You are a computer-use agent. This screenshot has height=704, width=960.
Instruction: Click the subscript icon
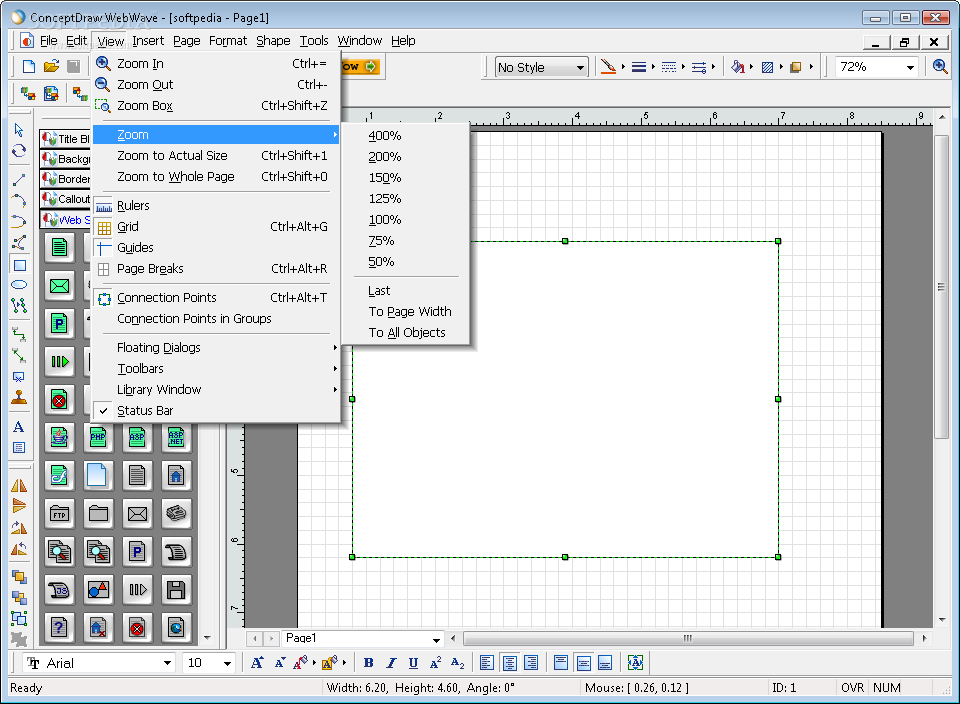(457, 663)
